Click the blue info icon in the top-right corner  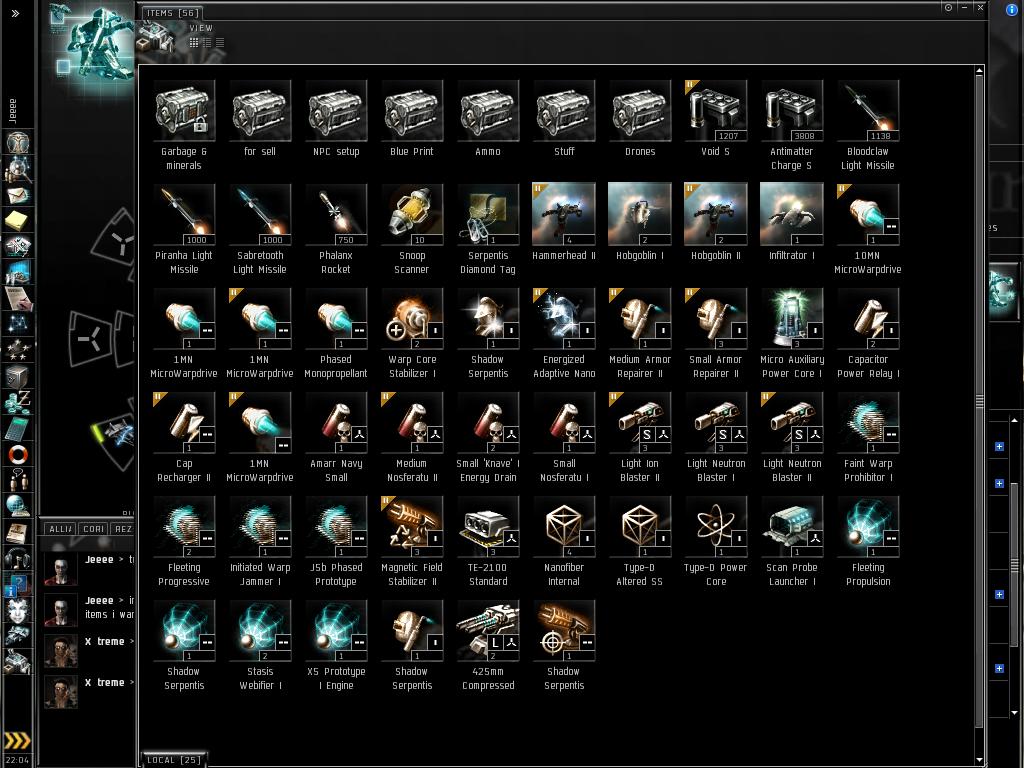1013,9
